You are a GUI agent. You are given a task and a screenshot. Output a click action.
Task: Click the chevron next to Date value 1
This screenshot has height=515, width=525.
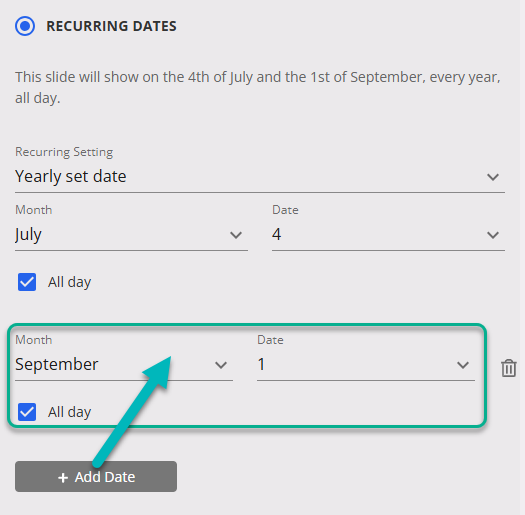click(x=463, y=365)
